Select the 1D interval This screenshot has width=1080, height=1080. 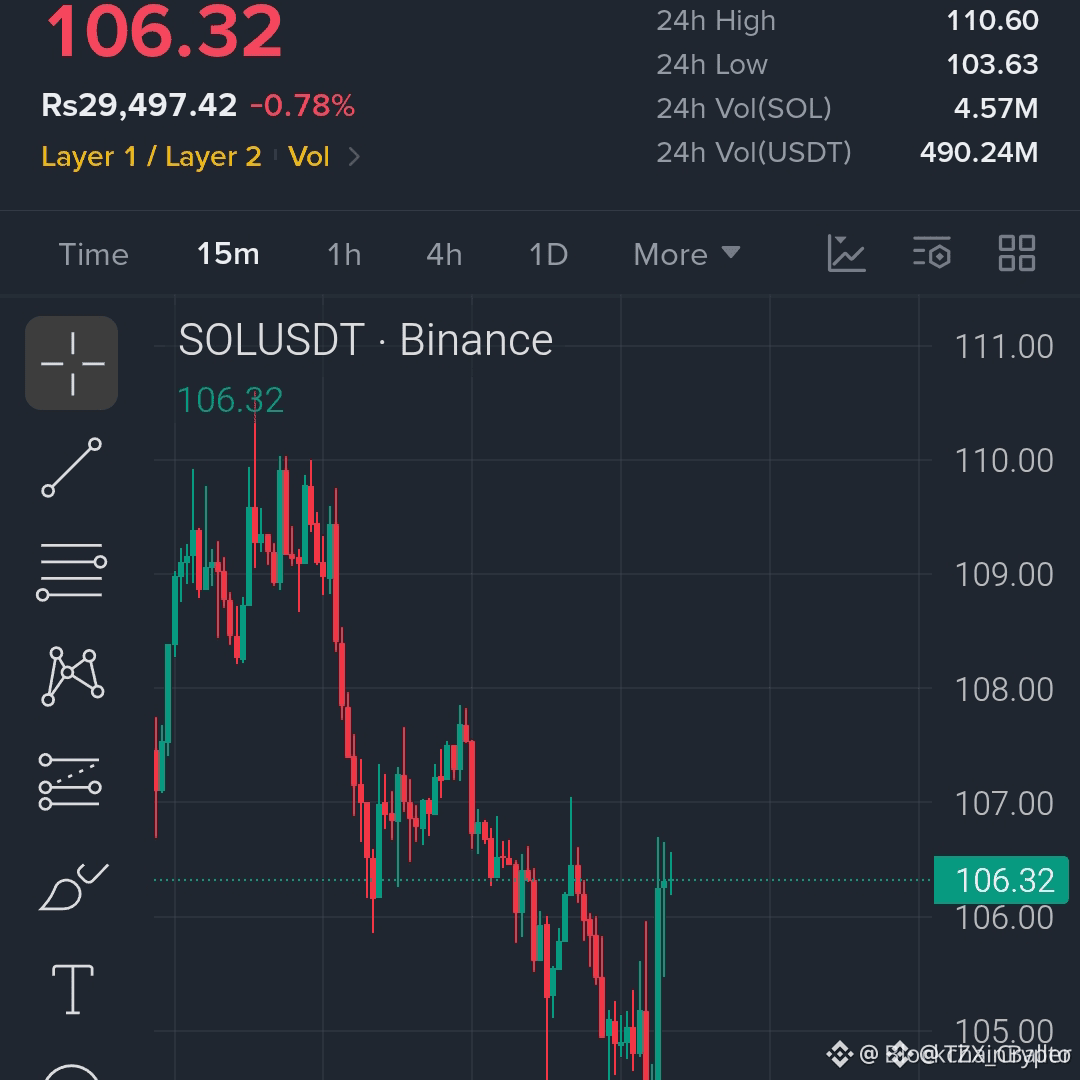[x=548, y=255]
